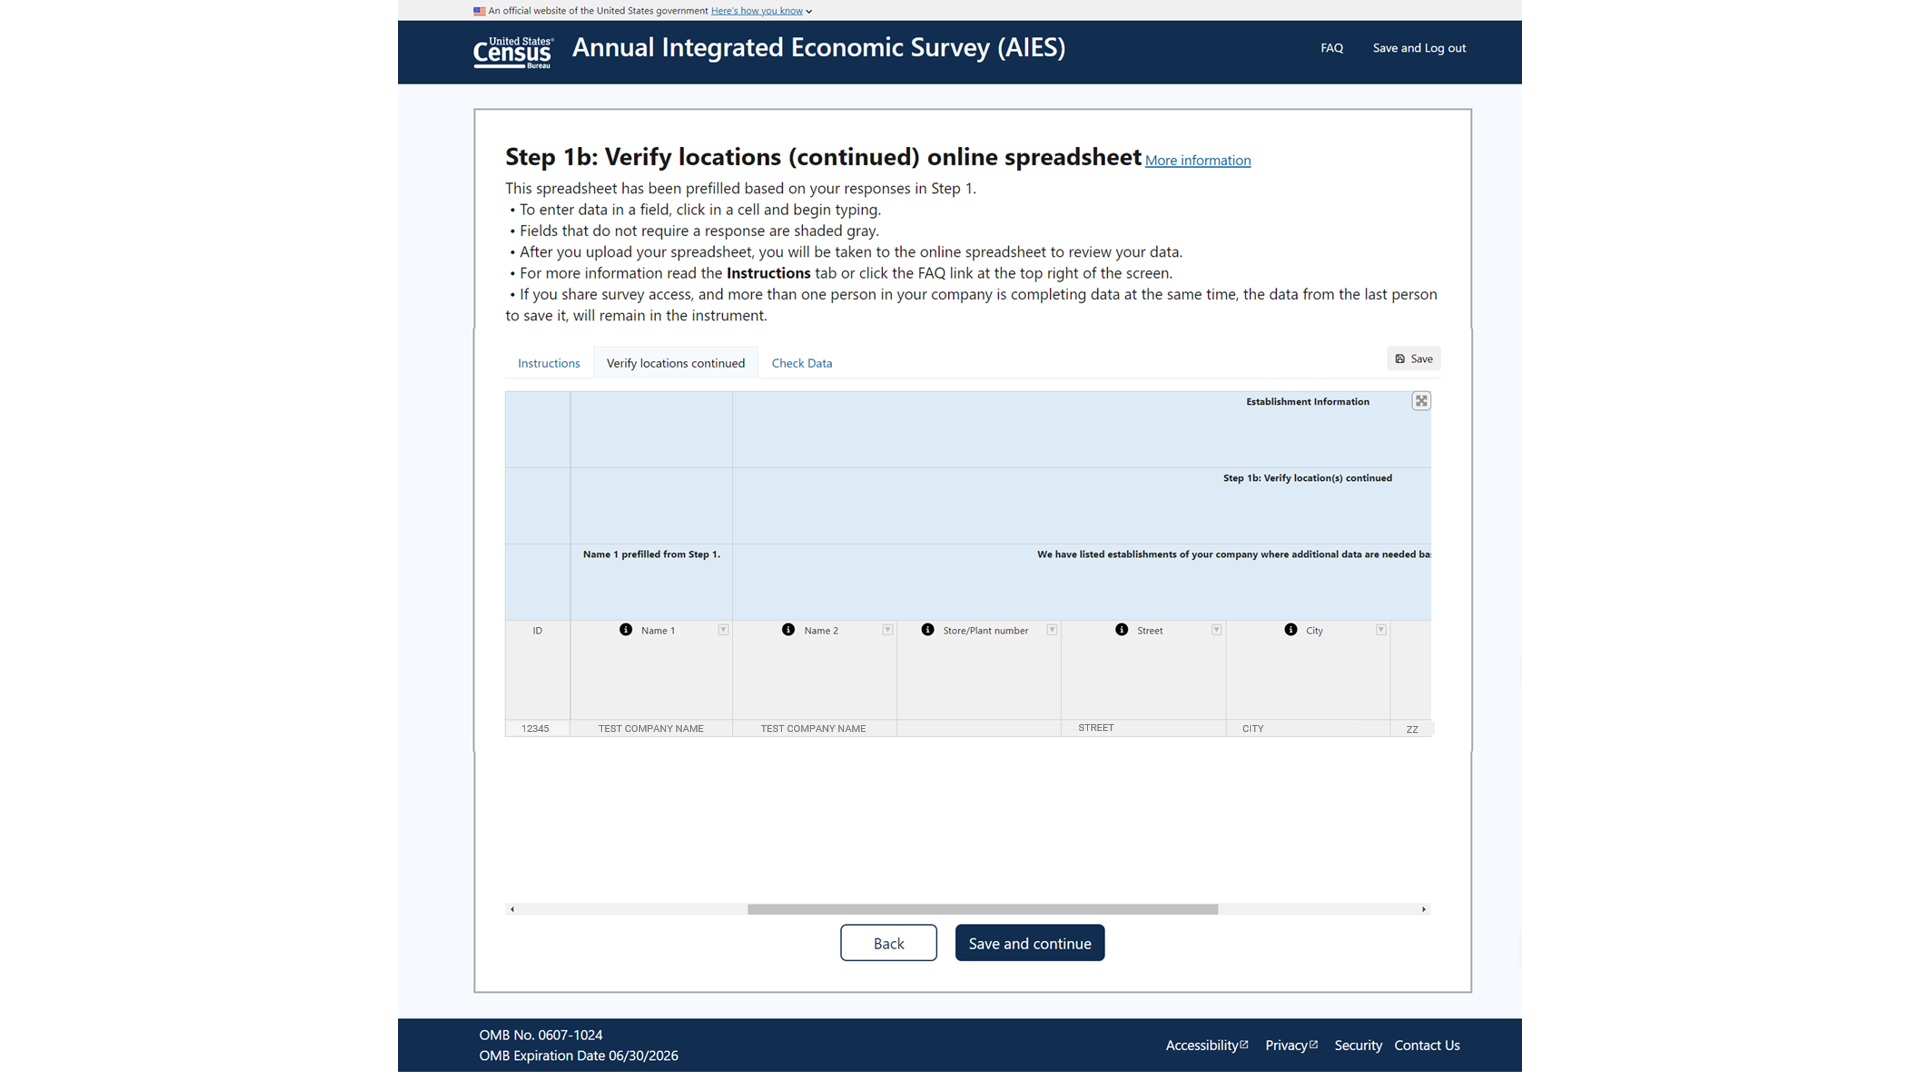This screenshot has height=1080, width=1920.
Task: Open the Street column filter dropdown
Action: tap(1216, 630)
